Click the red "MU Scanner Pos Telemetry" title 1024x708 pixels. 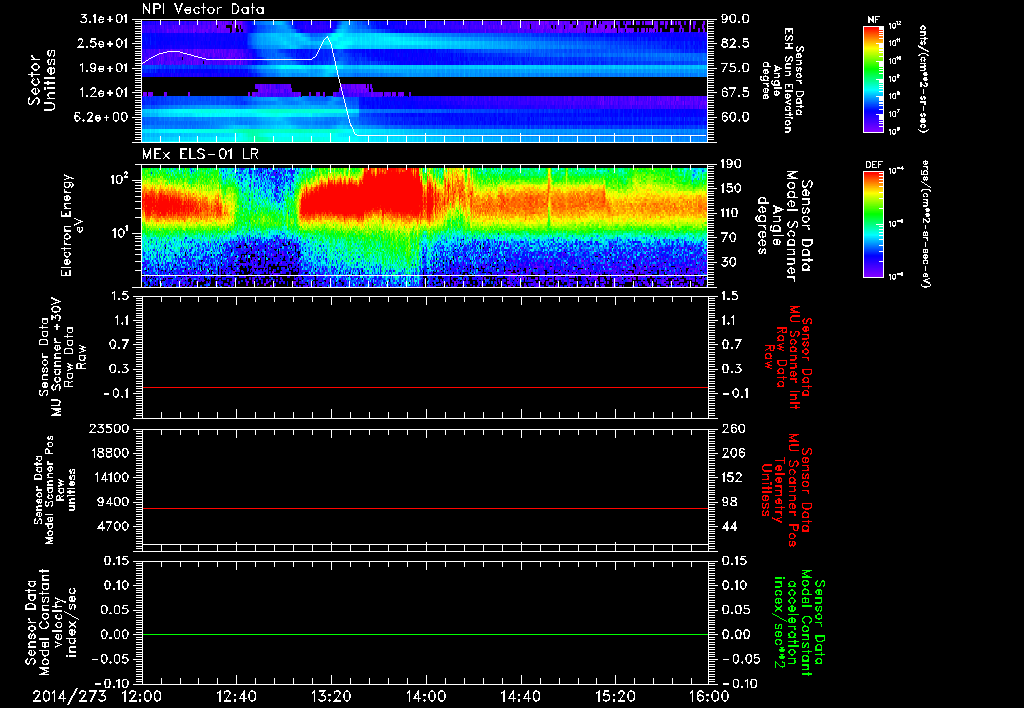(x=787, y=491)
